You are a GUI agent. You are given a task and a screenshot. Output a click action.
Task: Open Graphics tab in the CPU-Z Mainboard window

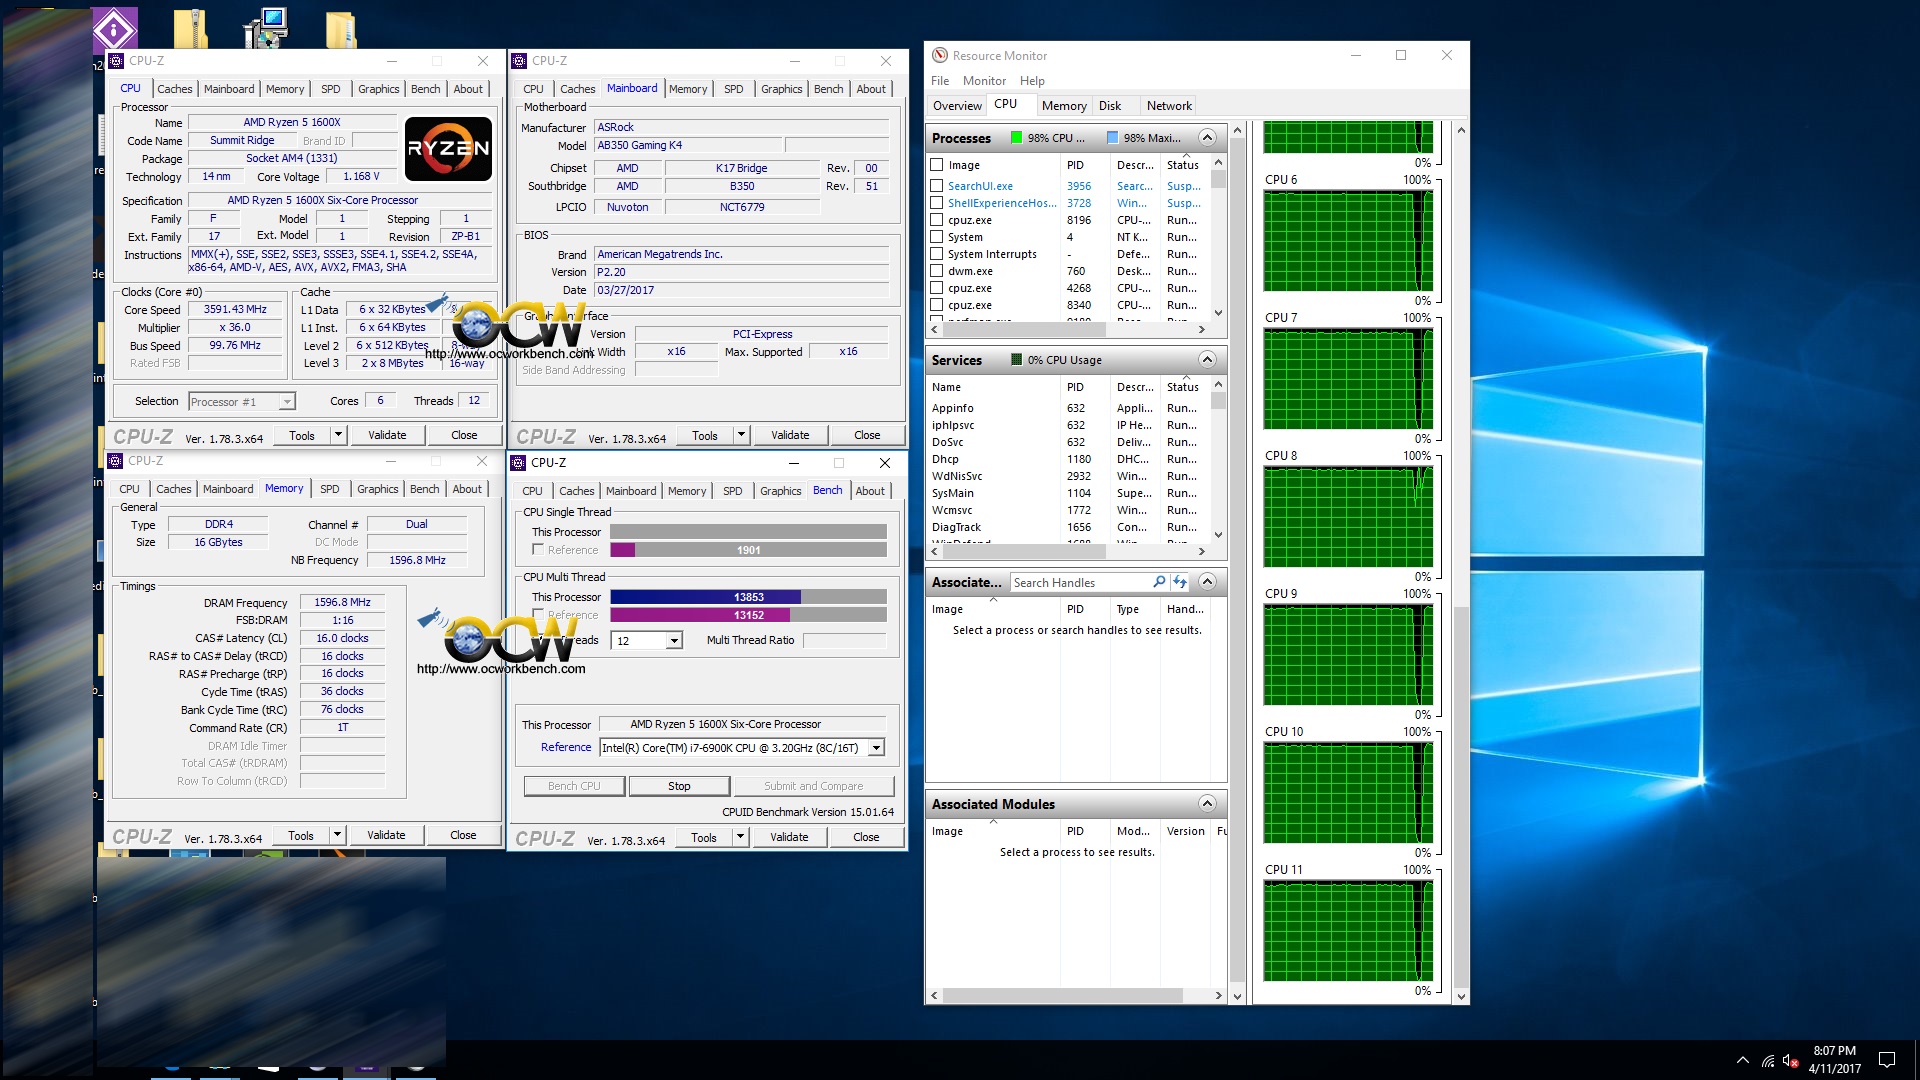pos(781,89)
